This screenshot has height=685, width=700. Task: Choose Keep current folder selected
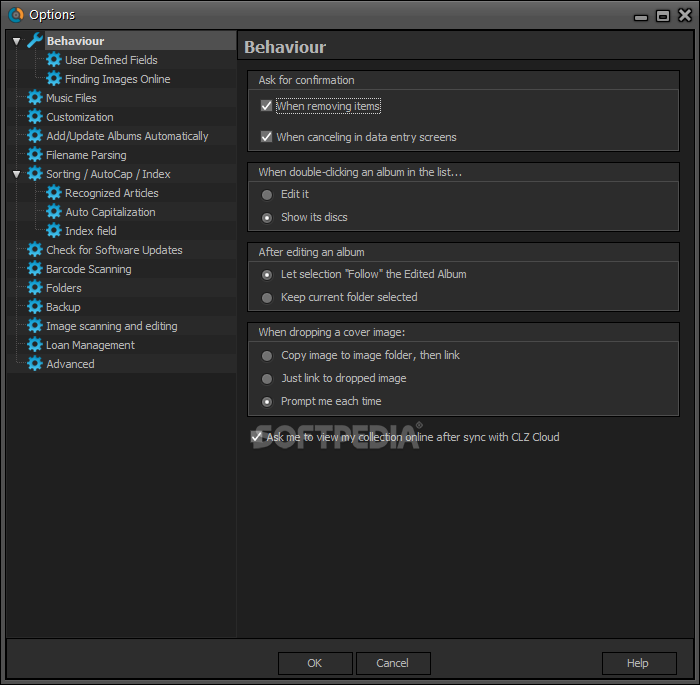267,297
